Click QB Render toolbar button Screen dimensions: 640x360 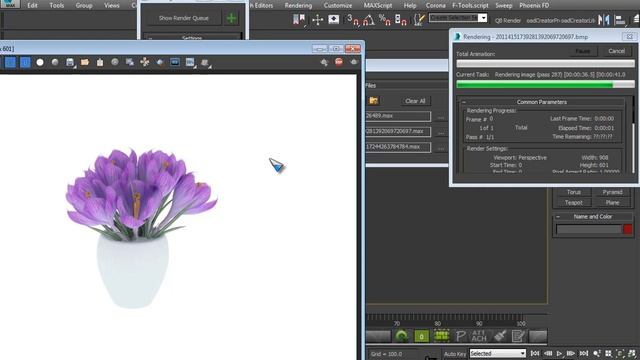(x=508, y=20)
